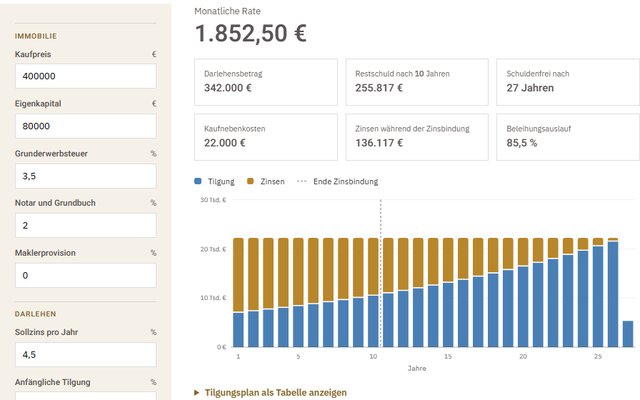Click the Kaufnebenkosten 22.000 € card
The width and height of the screenshot is (640, 400).
266,137
